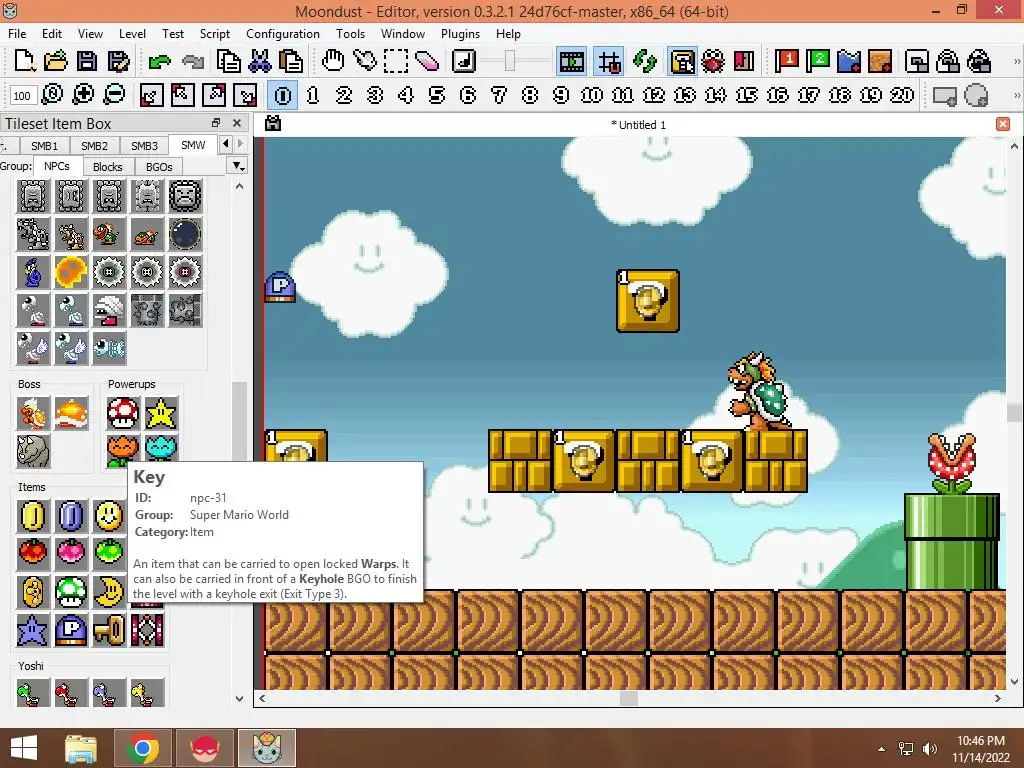
Task: Adjust the toolbar slider handle
Action: 509,61
